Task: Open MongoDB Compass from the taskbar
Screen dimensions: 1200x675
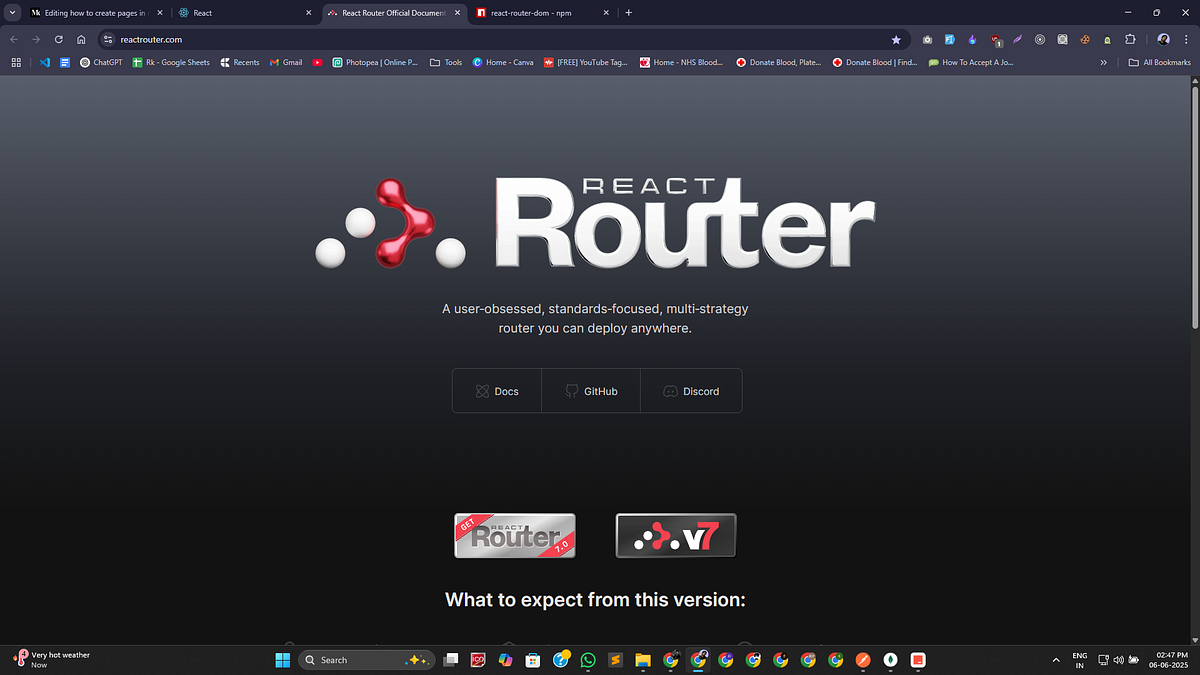Action: 890,659
